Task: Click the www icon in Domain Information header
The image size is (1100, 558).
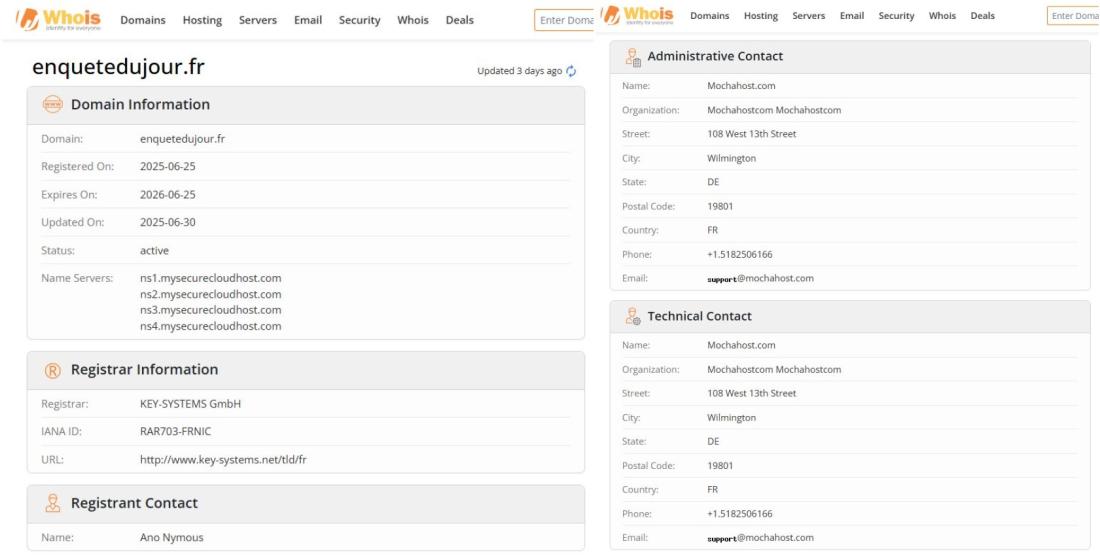Action: point(51,105)
